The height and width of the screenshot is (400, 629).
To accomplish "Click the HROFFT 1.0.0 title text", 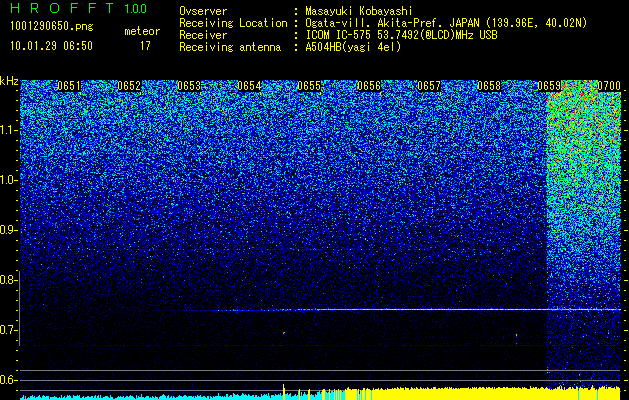I will (79, 8).
